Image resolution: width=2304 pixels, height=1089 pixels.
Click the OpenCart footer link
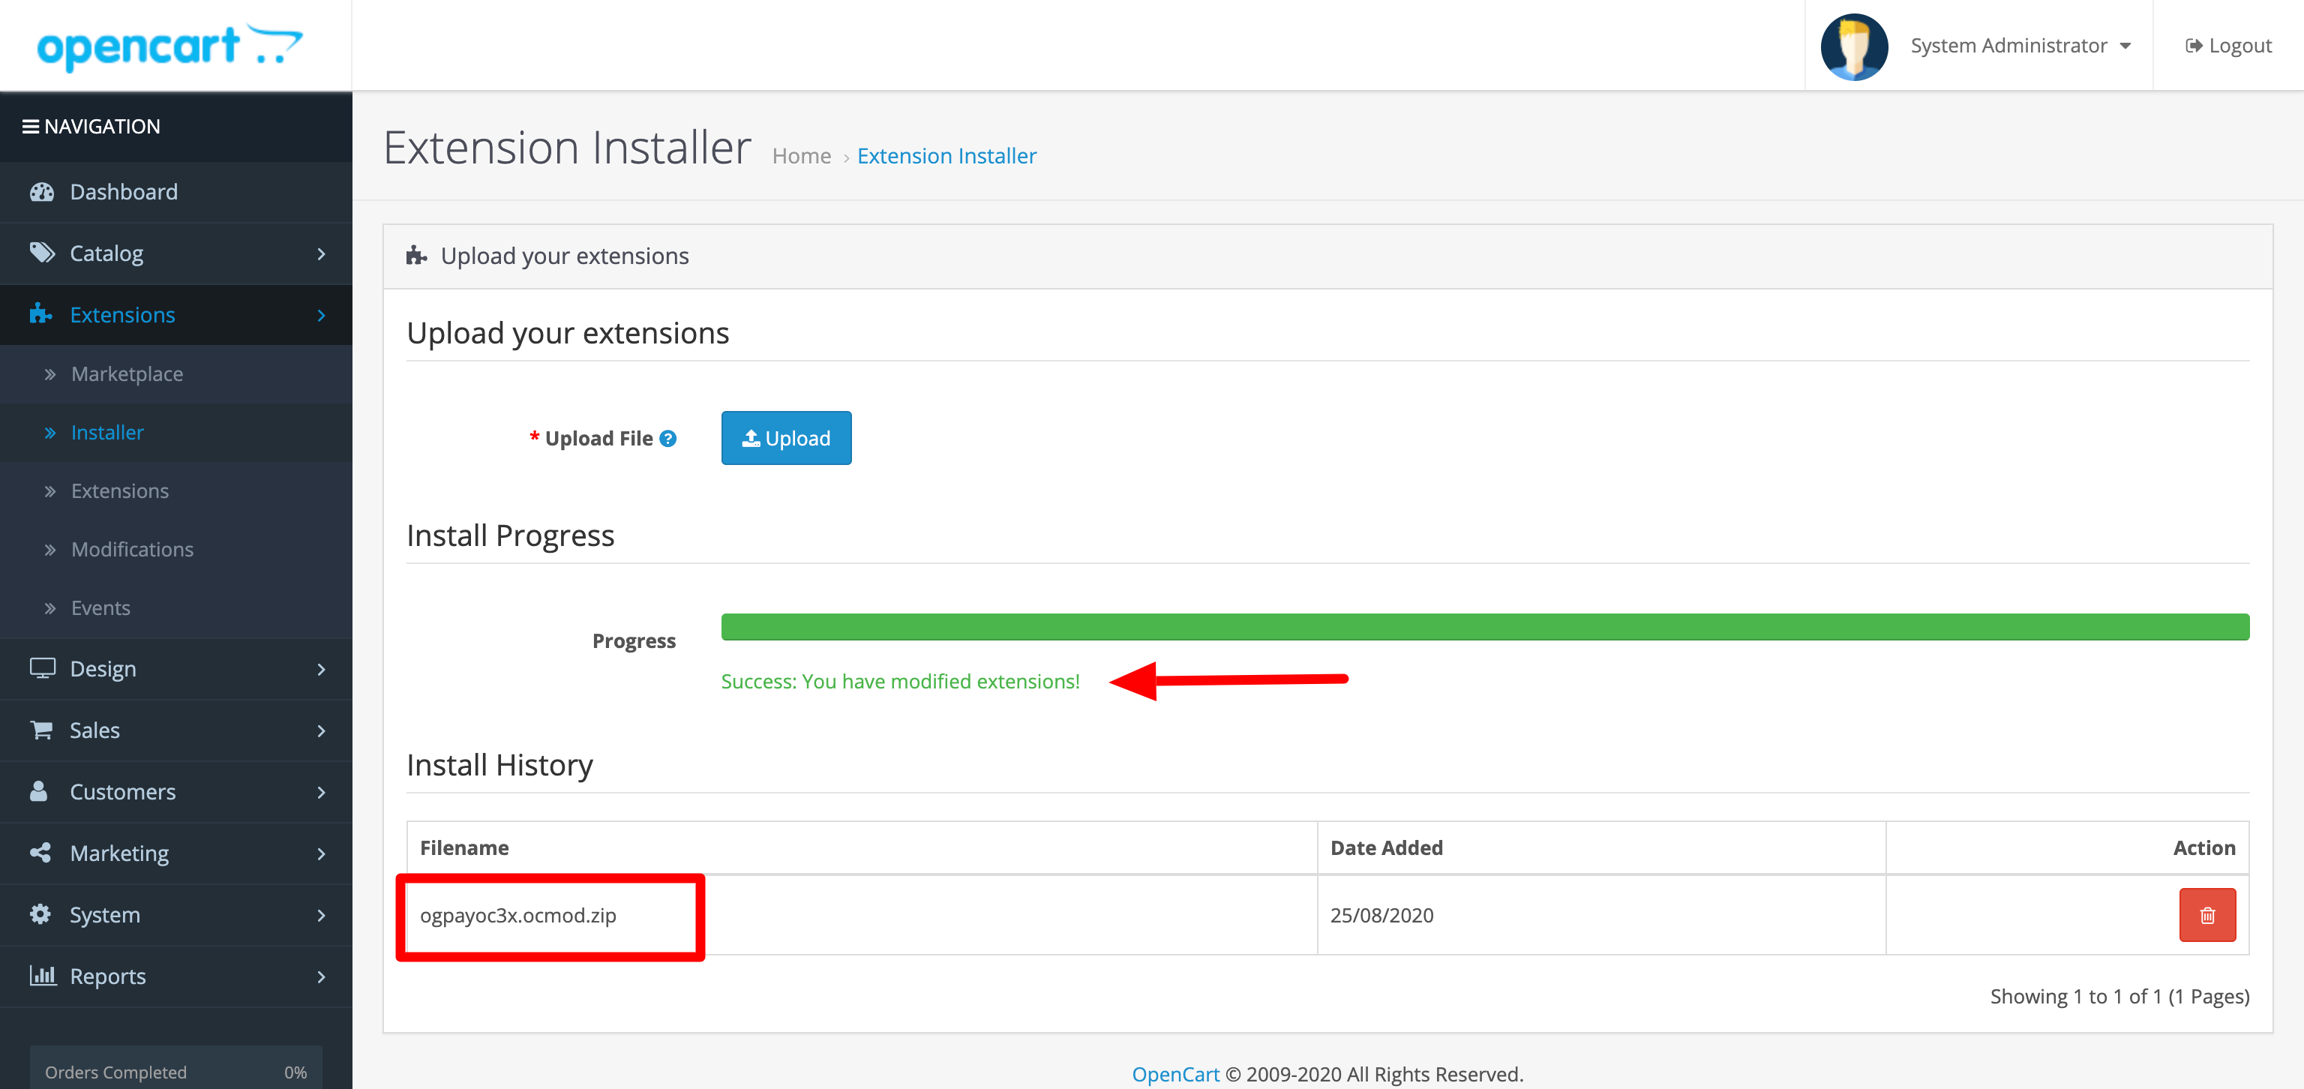coord(1175,1074)
